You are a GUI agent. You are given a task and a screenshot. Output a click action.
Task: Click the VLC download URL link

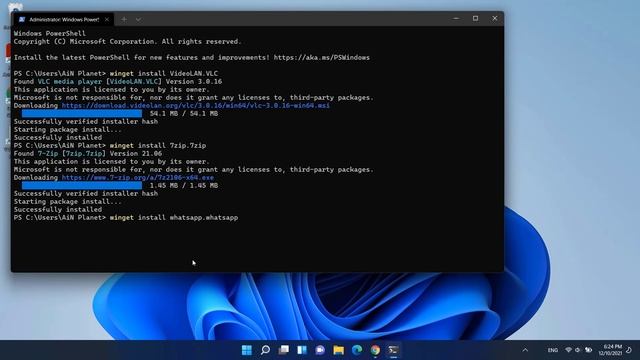tap(196, 105)
